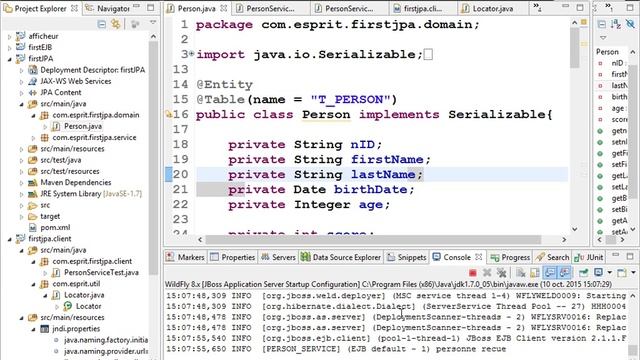The height and width of the screenshot is (360, 640).
Task: Toggle alphabetical Sort in Outline view
Action: pos(616,24)
